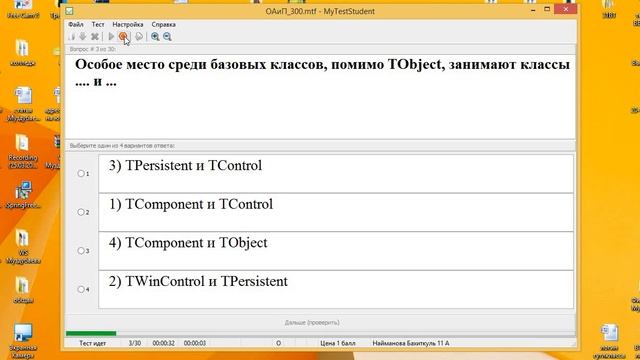
Task: Open the статья document icon on desktop
Action: coord(23,104)
